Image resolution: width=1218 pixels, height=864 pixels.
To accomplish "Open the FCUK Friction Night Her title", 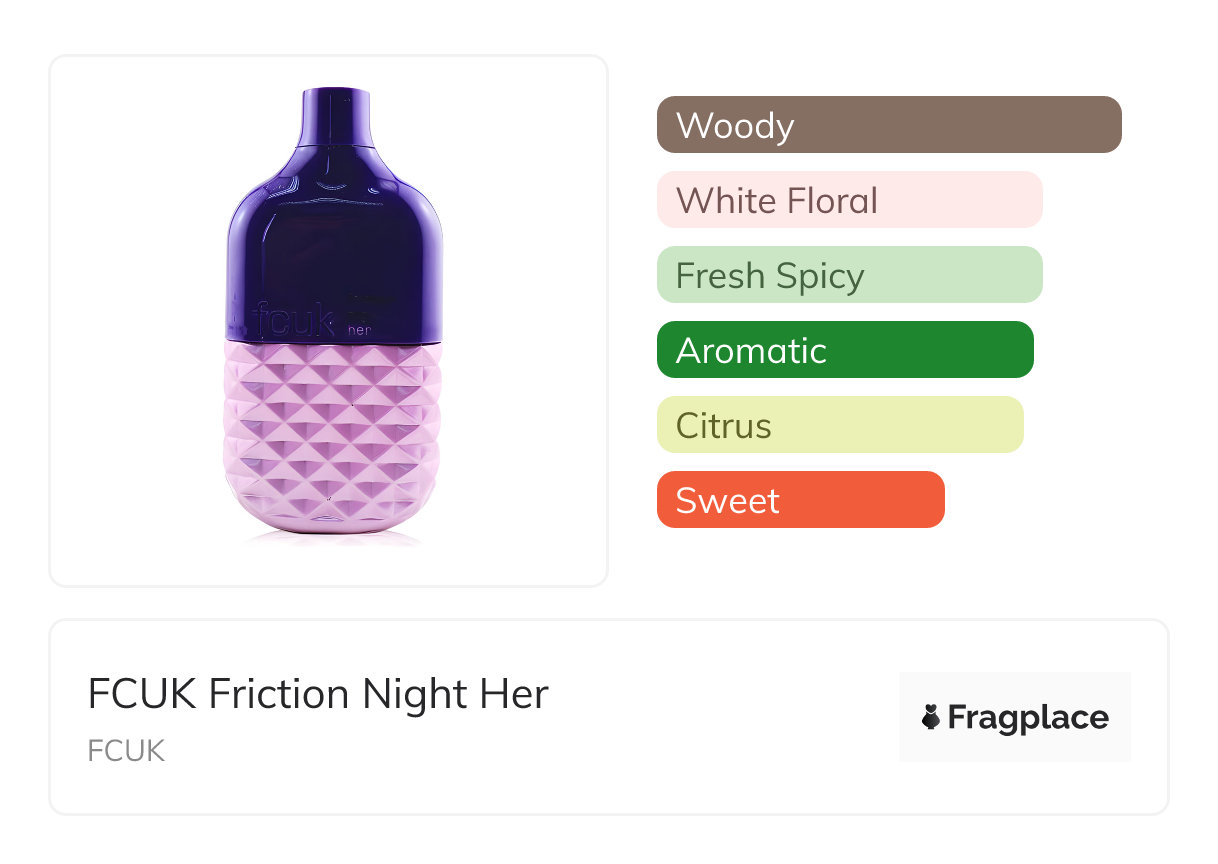I will (318, 694).
